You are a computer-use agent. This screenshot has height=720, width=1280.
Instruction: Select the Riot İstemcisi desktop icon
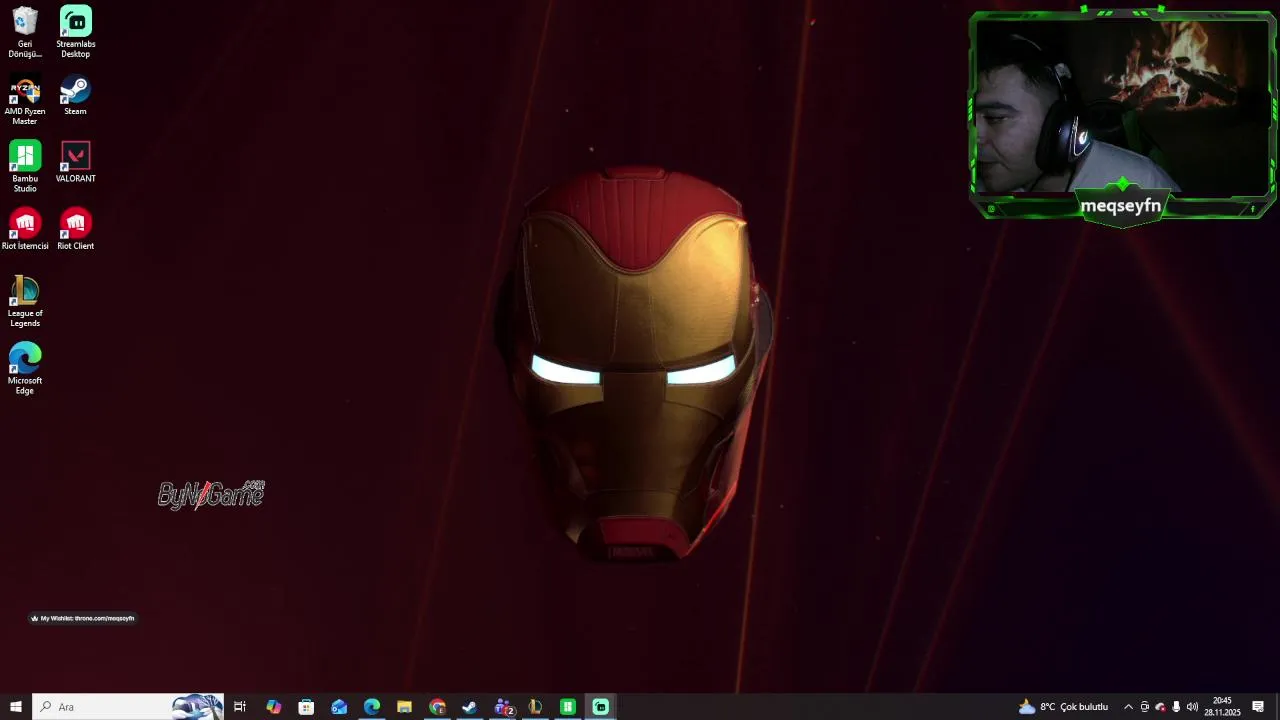point(25,229)
